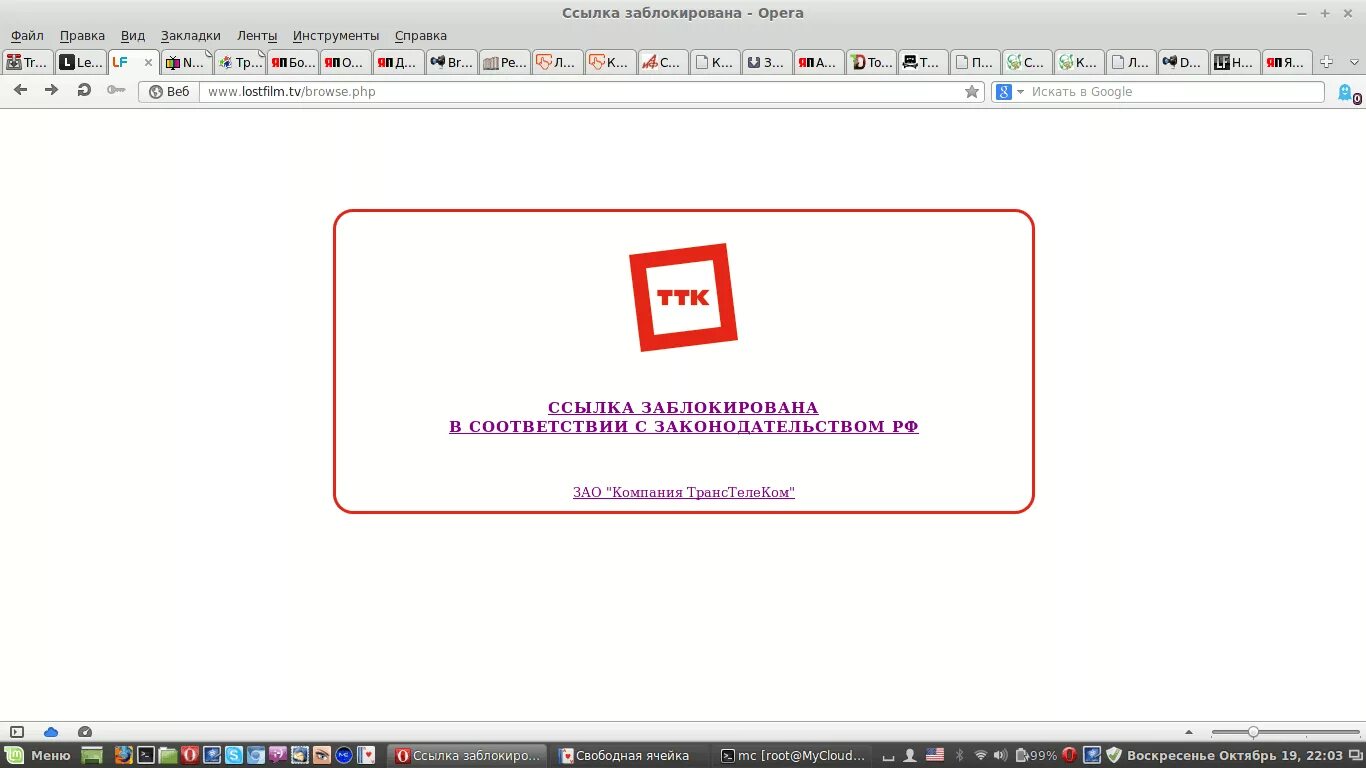Switch to the ЯП Д... tab
This screenshot has height=768, width=1366.
coord(399,62)
